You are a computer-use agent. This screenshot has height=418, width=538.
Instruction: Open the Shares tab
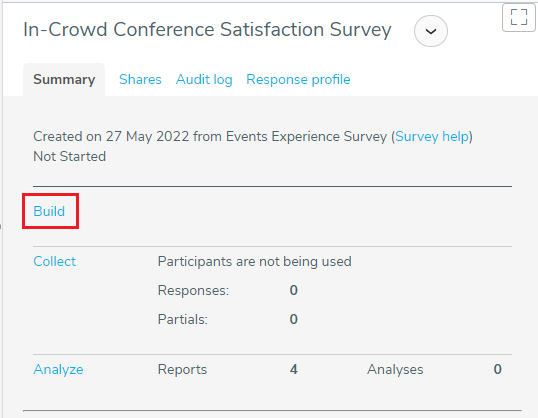(140, 80)
